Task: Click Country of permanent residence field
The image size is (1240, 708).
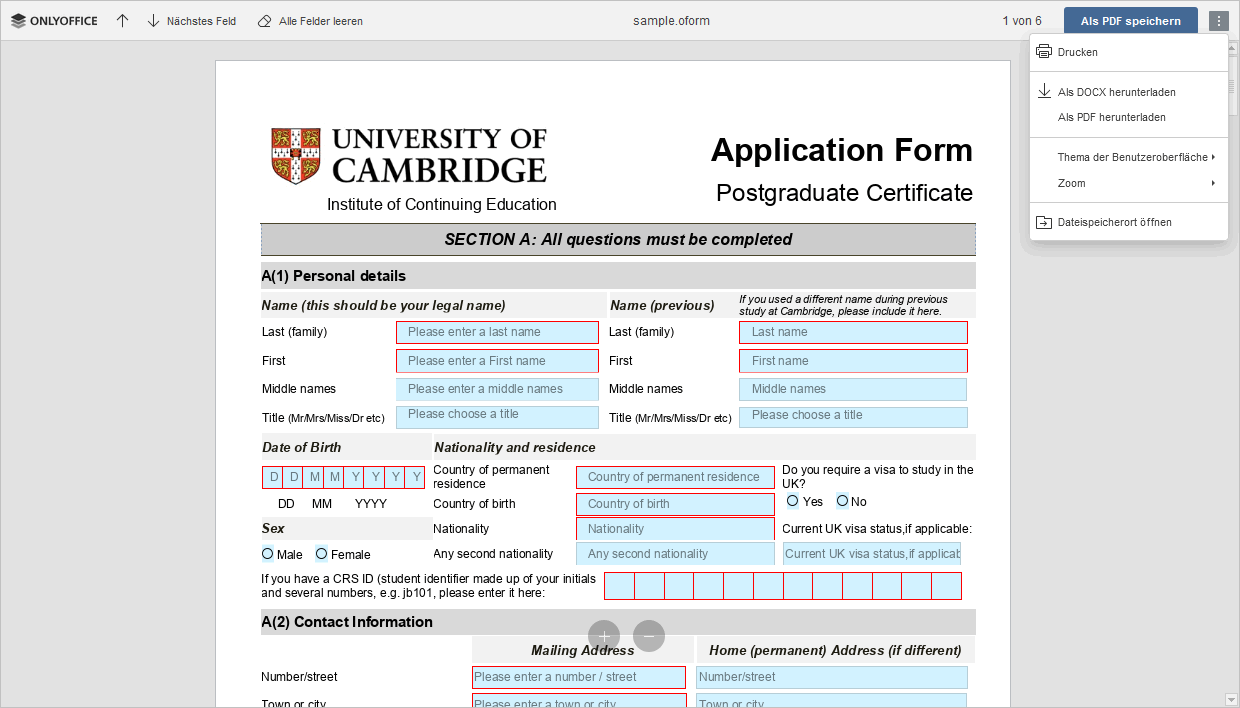Action: (675, 477)
